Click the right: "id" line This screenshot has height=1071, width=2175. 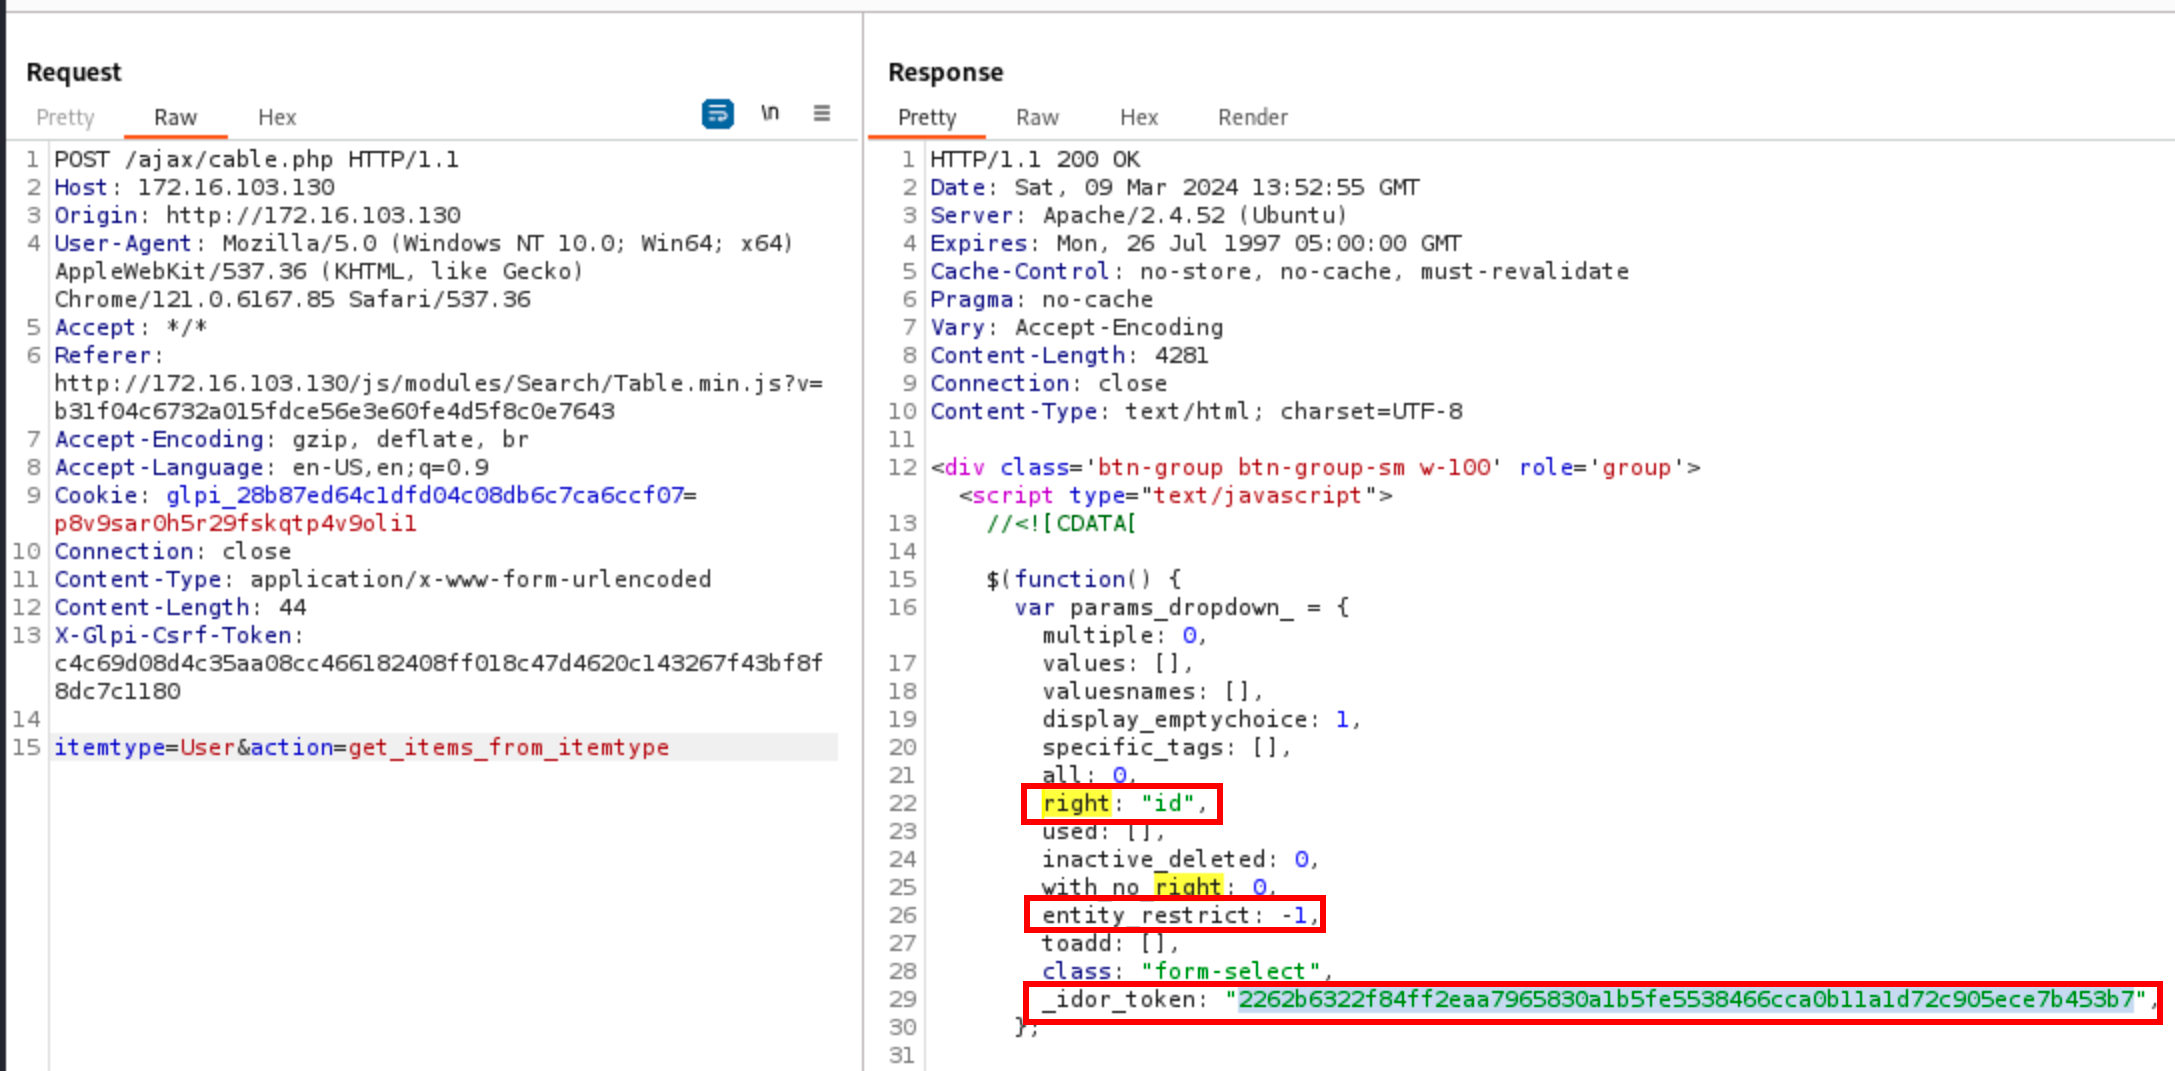(x=1124, y=803)
